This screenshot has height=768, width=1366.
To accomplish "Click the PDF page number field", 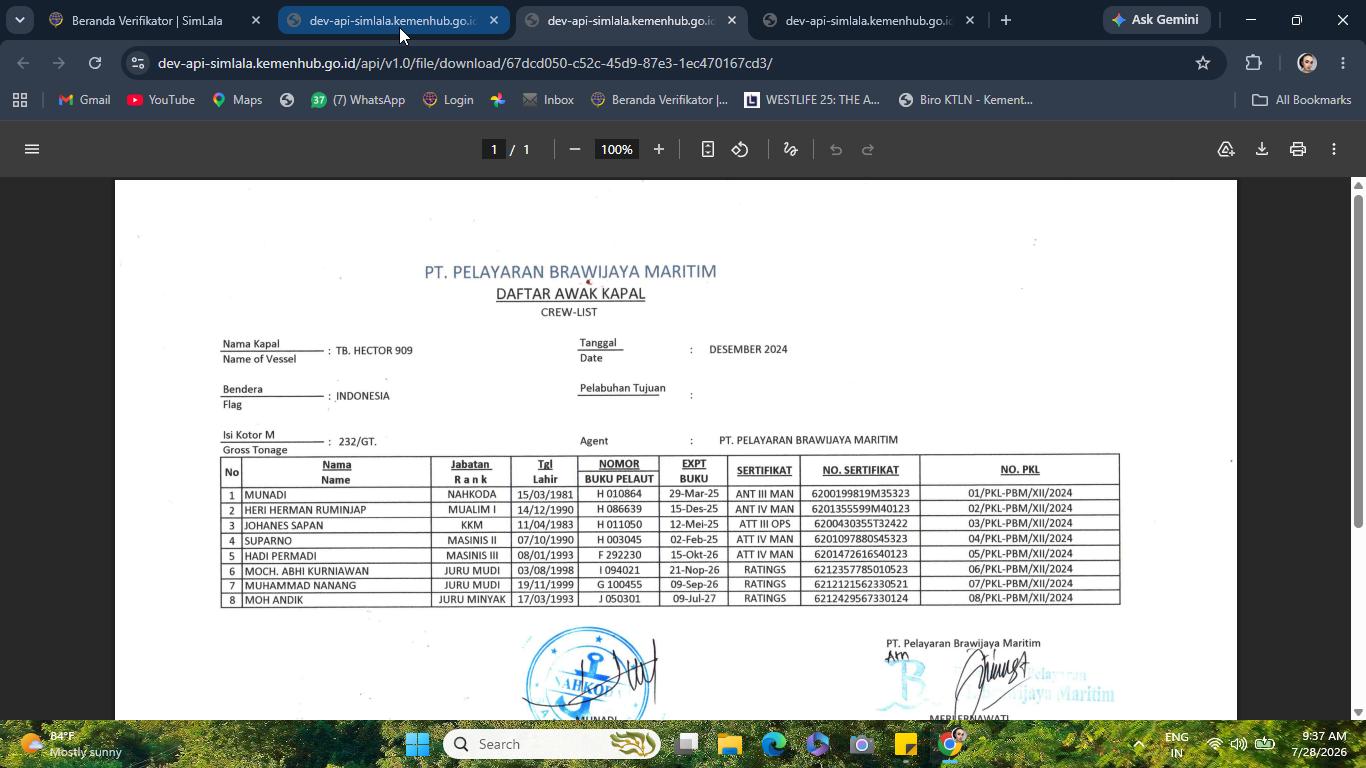I will pos(493,149).
